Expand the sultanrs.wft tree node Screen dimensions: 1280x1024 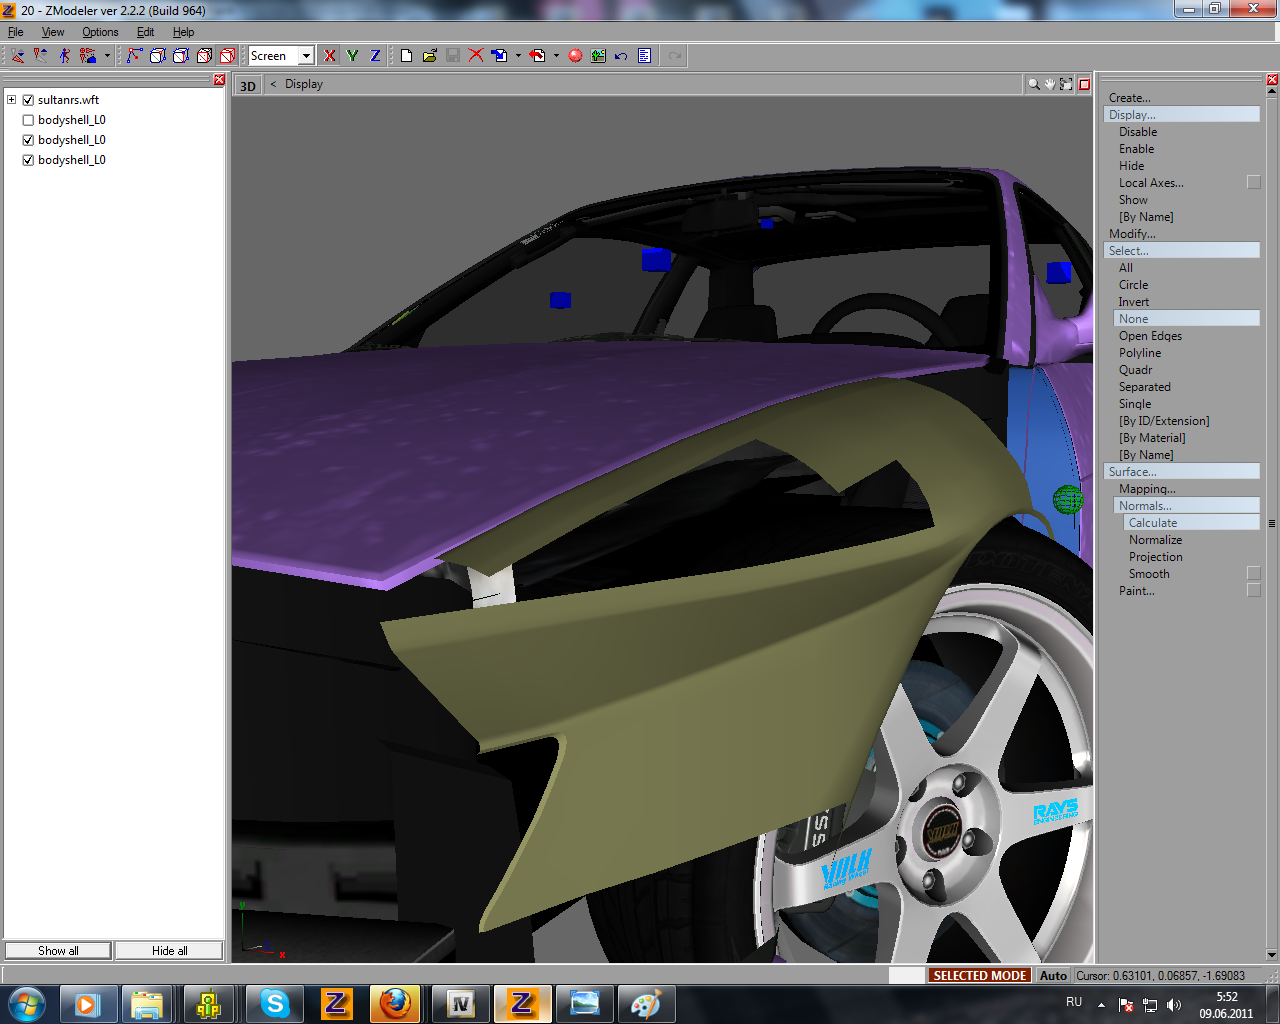pos(12,100)
